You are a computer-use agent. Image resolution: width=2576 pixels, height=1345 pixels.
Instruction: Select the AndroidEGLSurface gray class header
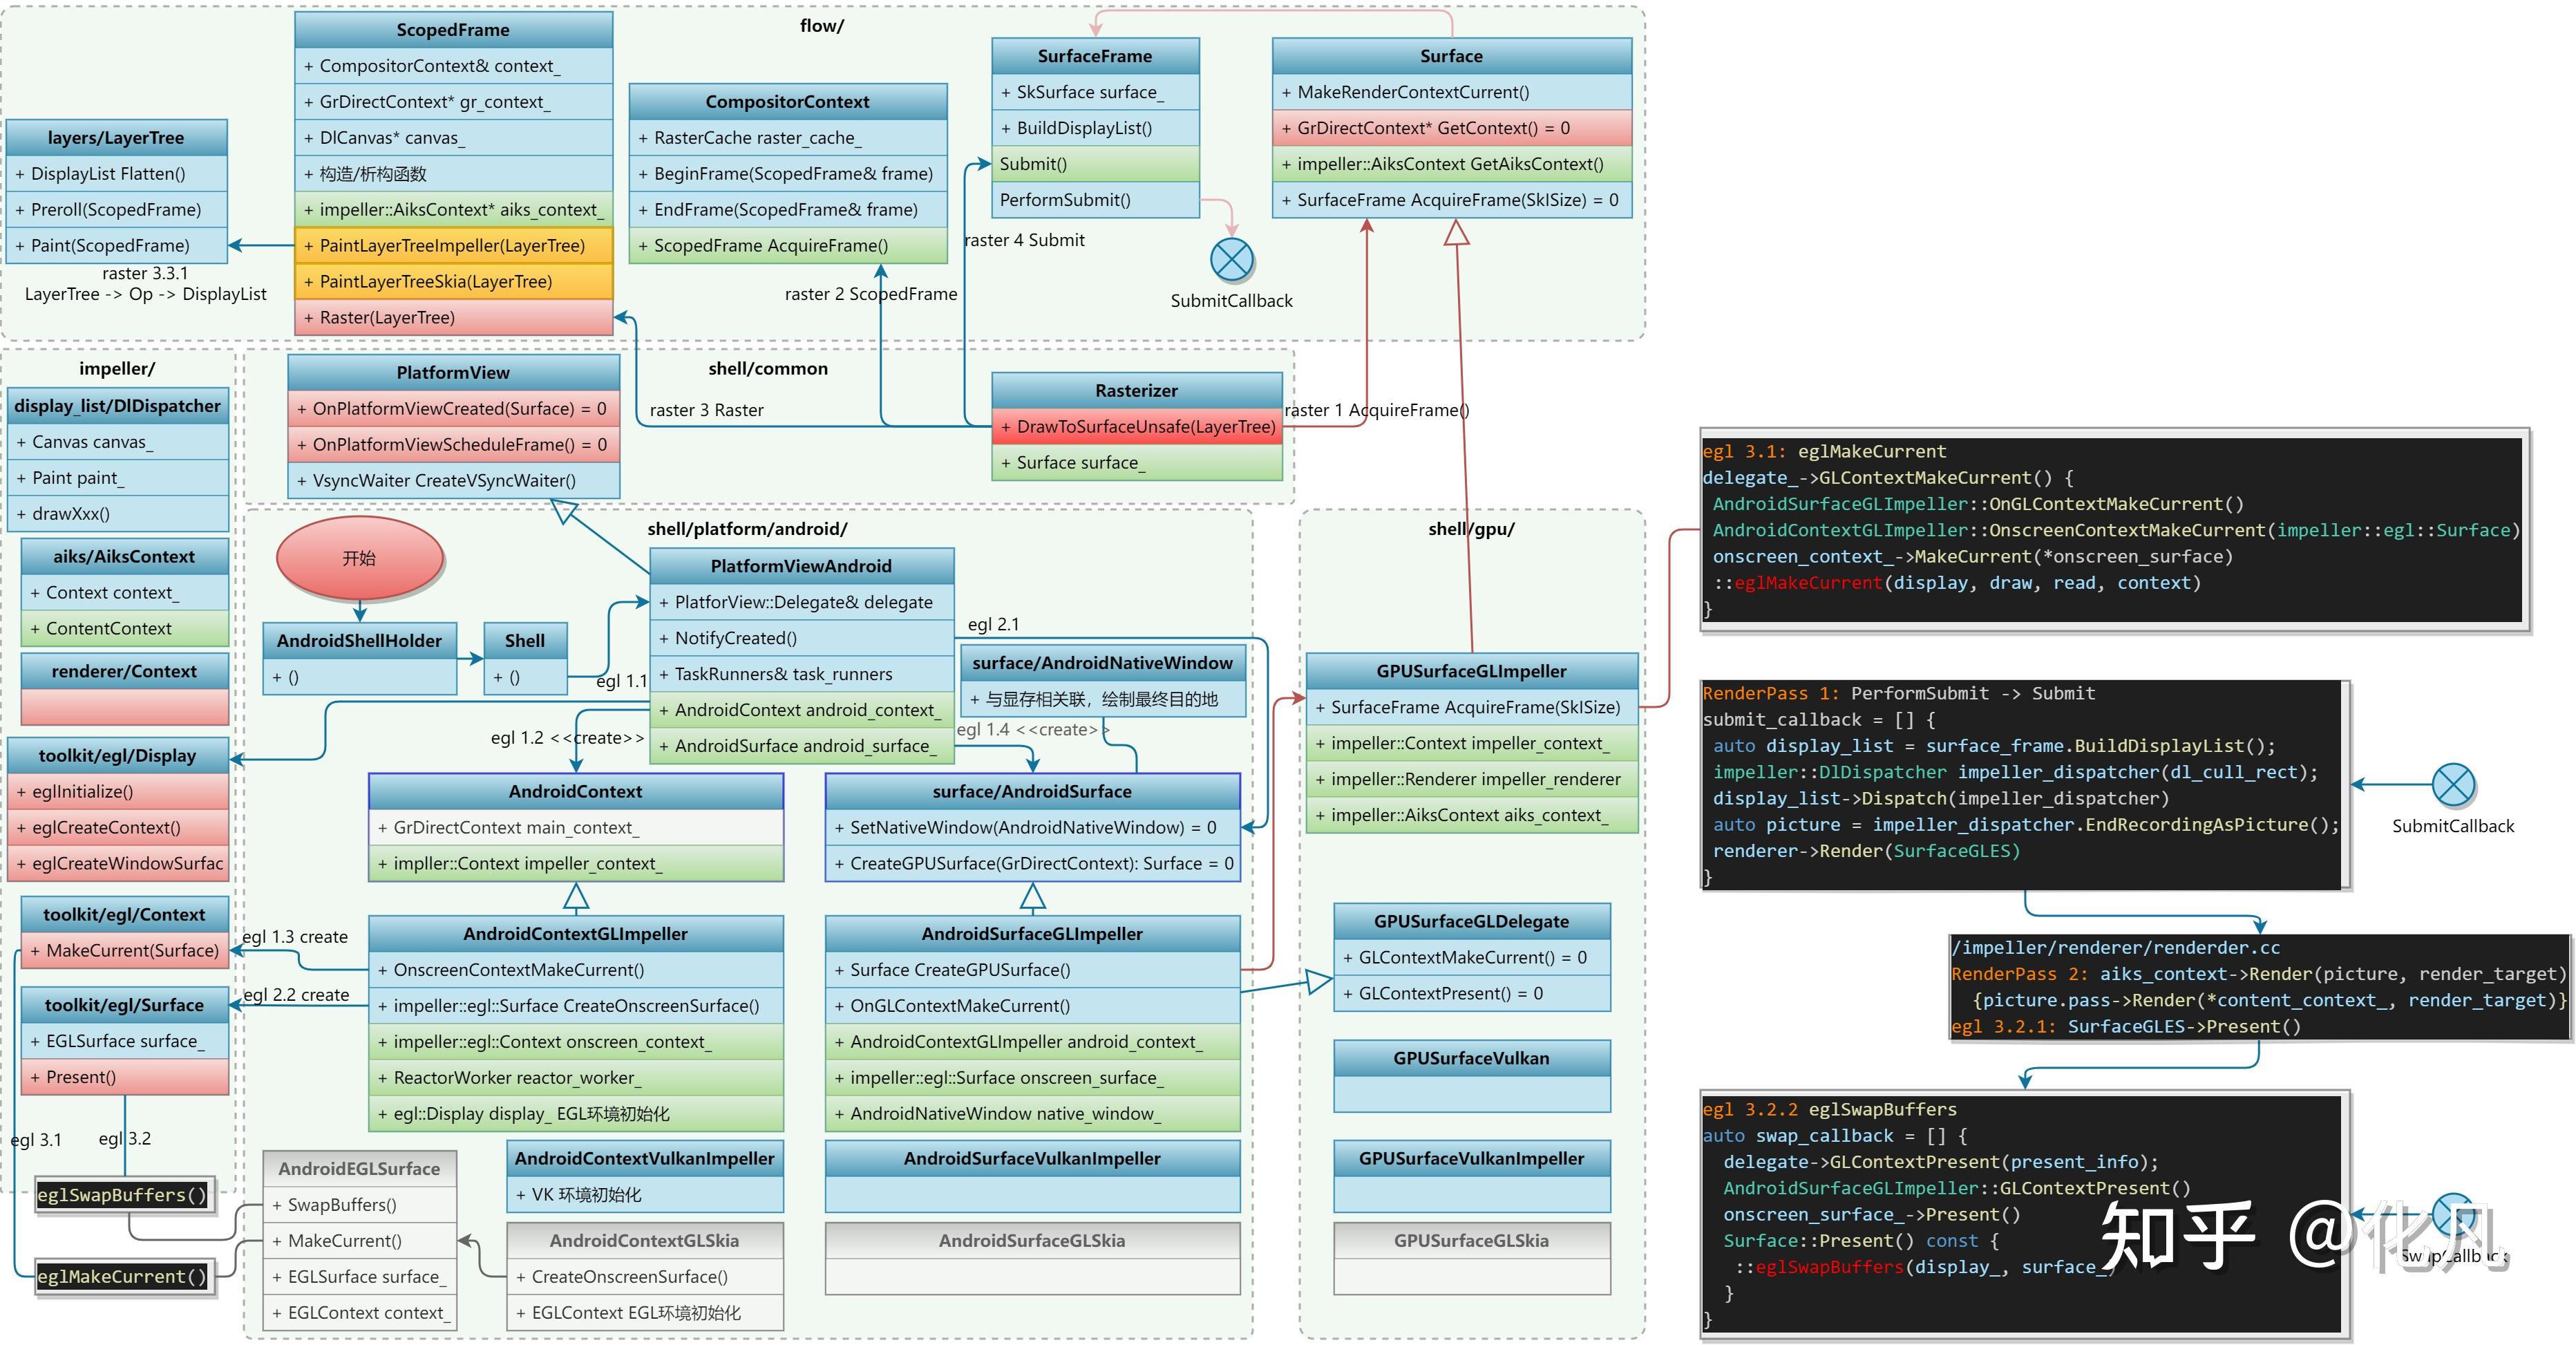coord(359,1168)
